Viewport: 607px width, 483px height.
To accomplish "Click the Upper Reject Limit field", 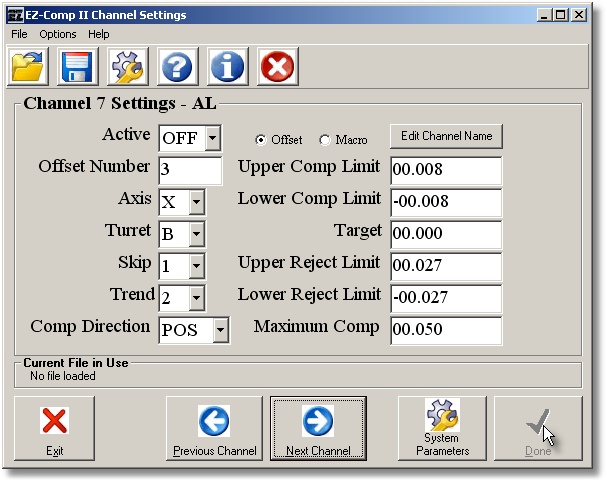I will [x=446, y=266].
